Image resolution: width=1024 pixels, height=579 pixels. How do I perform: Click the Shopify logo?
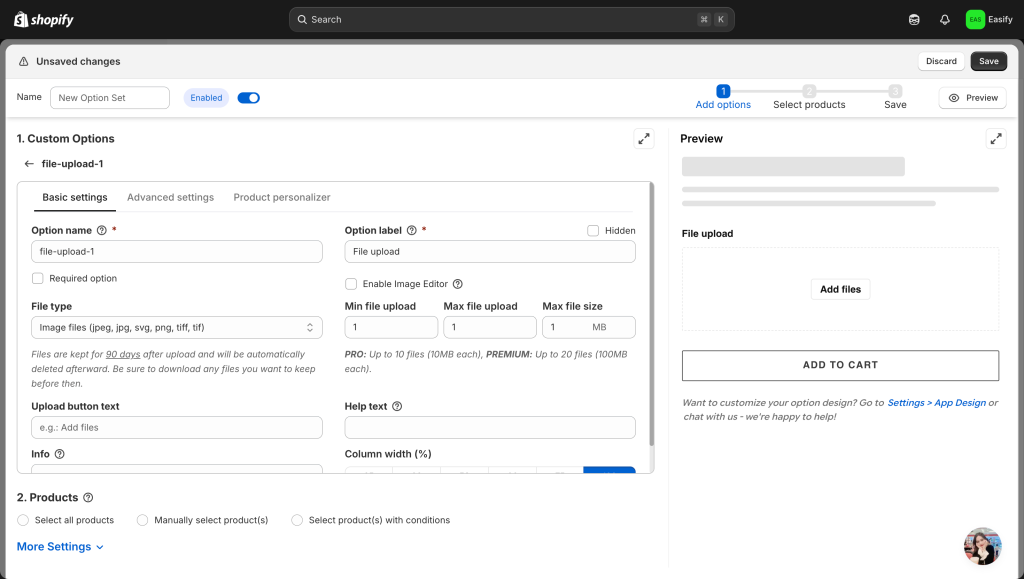click(x=44, y=20)
